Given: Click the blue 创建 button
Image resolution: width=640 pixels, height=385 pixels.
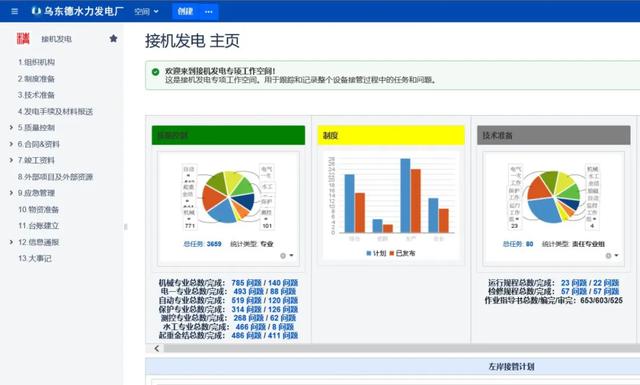Looking at the screenshot, I should pos(185,11).
